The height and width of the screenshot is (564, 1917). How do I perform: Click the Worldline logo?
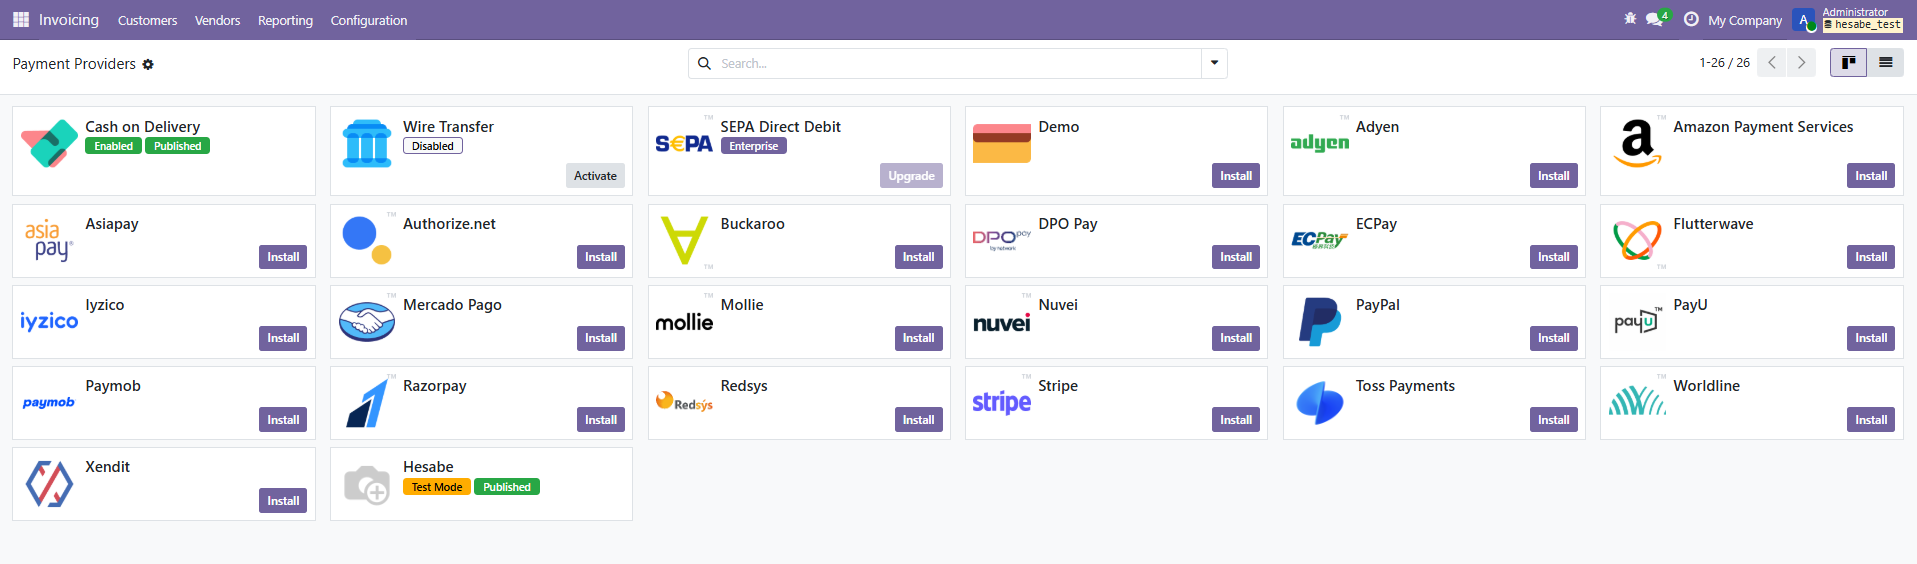[x=1637, y=401]
